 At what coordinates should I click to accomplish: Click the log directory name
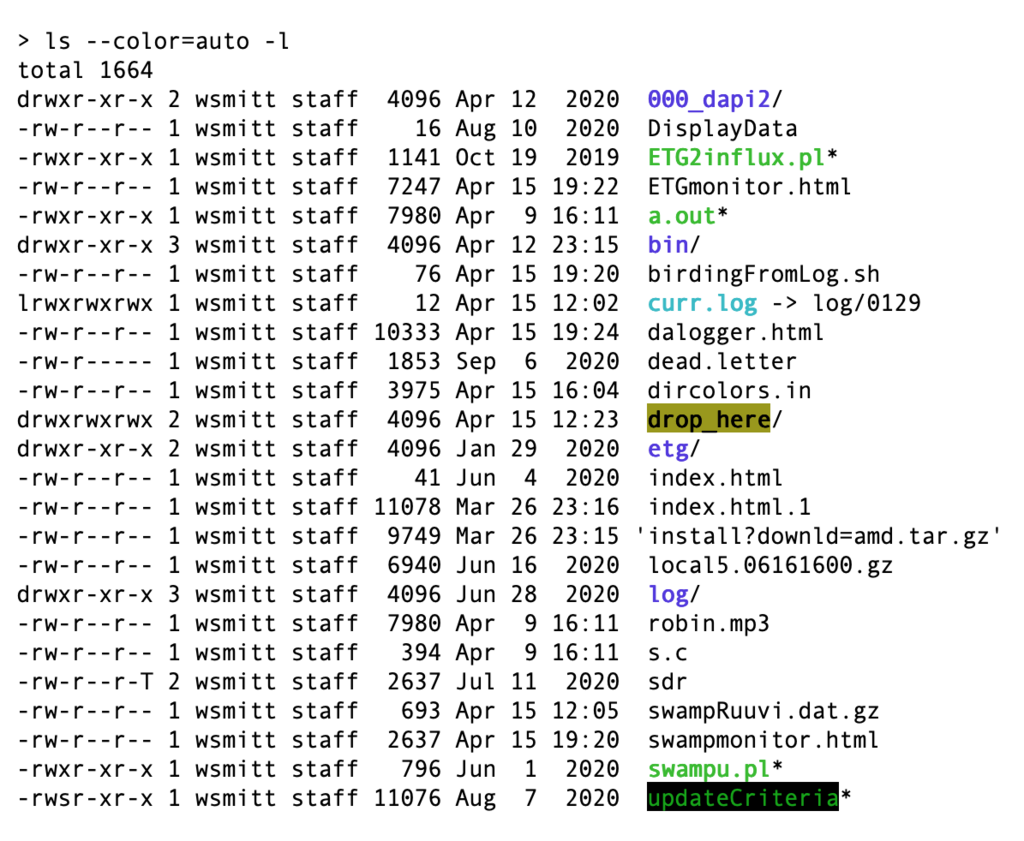(x=667, y=594)
